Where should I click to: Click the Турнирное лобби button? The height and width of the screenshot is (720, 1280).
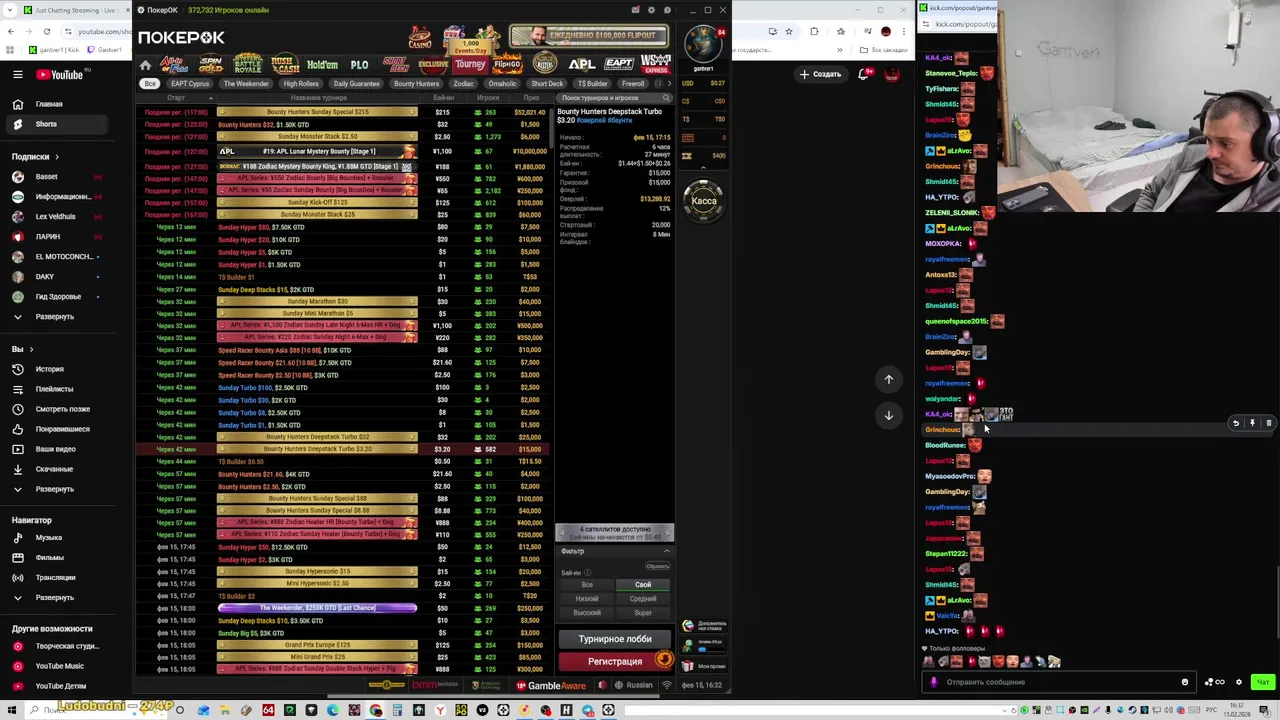tap(615, 639)
